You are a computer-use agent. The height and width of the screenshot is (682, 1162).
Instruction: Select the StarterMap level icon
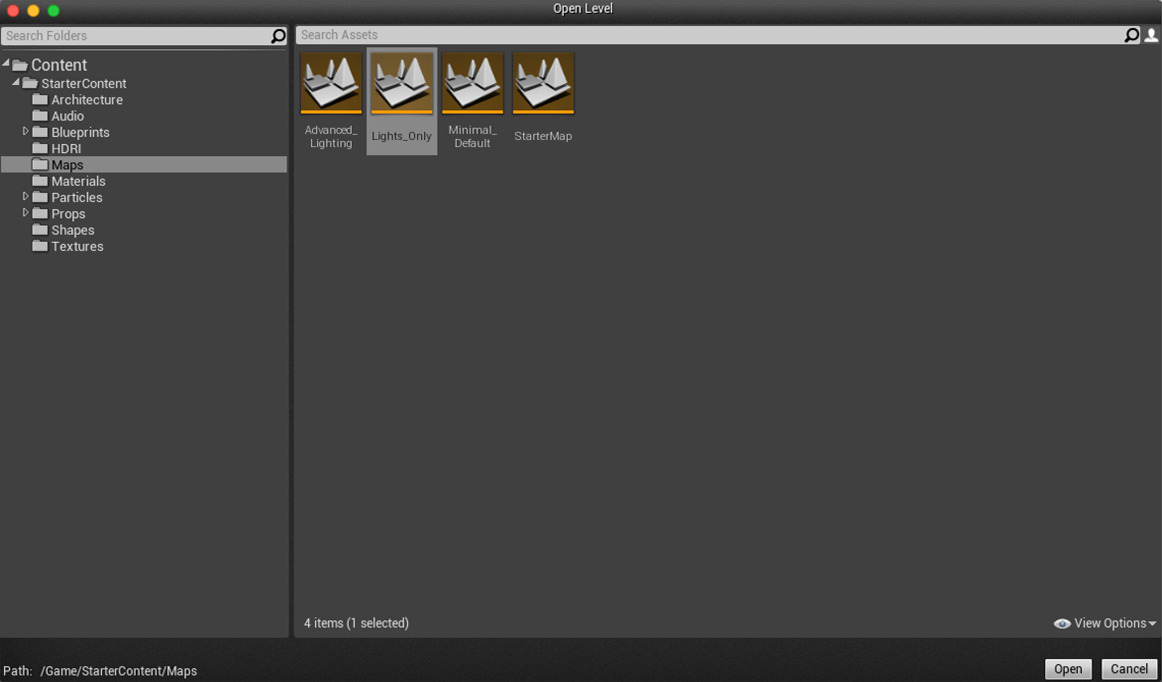543,82
